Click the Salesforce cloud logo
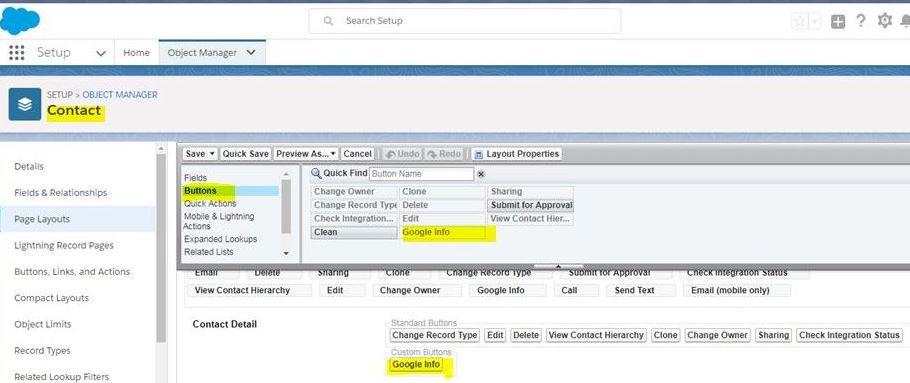Image resolution: width=910 pixels, height=383 pixels. point(20,20)
